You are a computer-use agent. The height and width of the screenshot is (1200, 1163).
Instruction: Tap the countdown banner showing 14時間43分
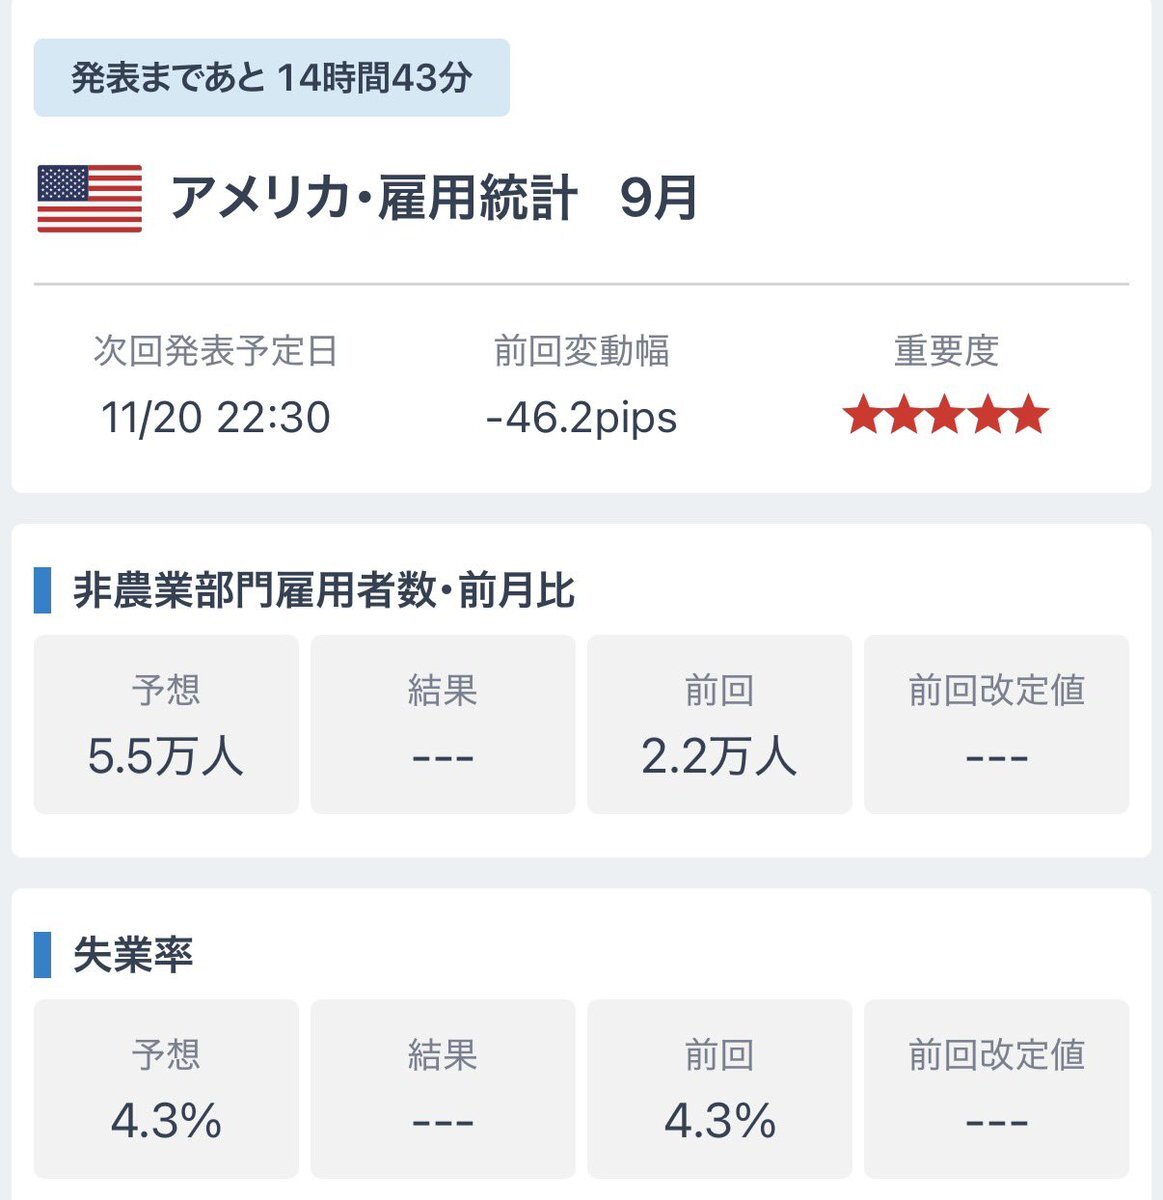(271, 78)
